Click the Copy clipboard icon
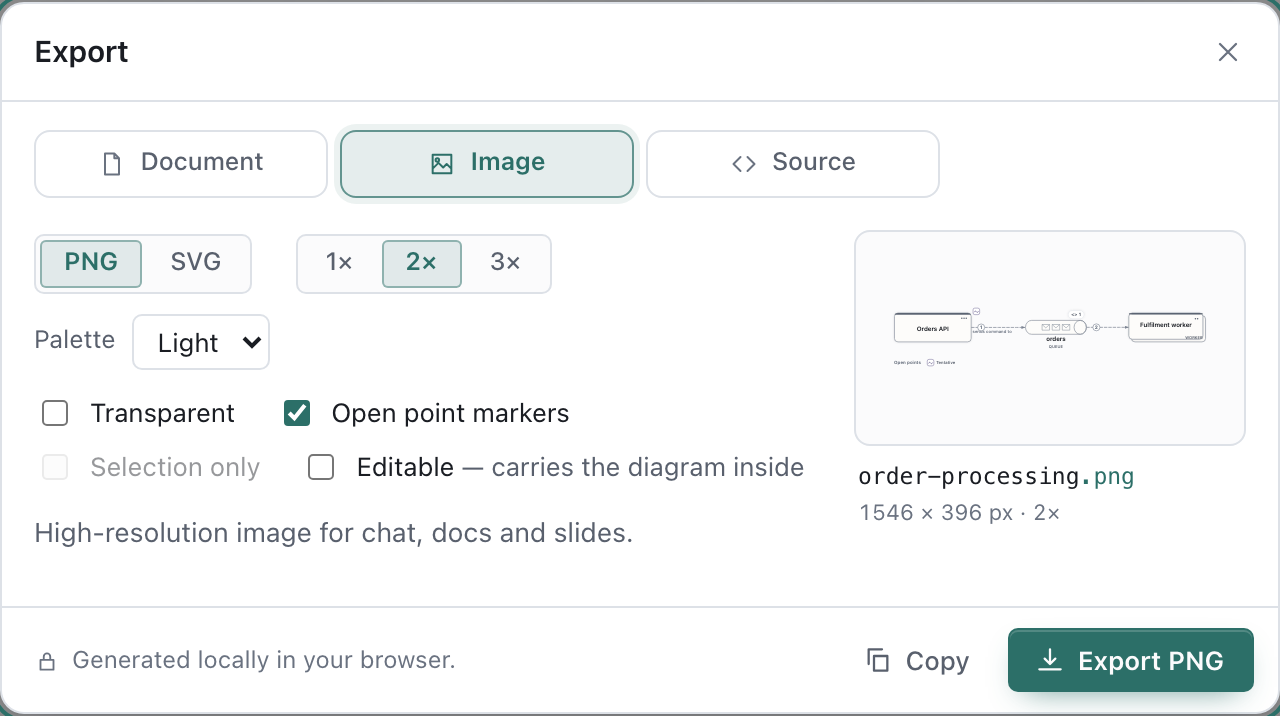Viewport: 1280px width, 716px height. (x=878, y=660)
